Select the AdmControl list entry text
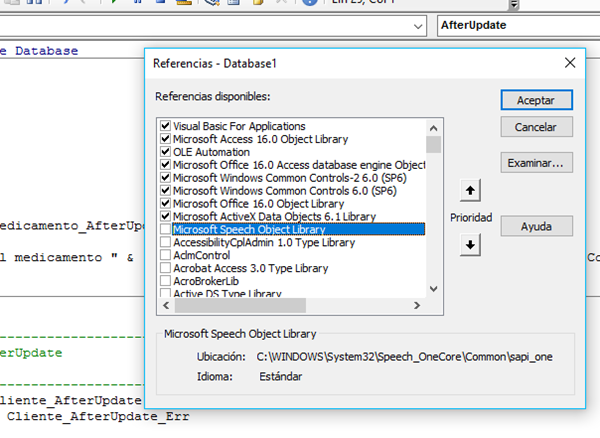This screenshot has height=438, width=600. (x=202, y=255)
